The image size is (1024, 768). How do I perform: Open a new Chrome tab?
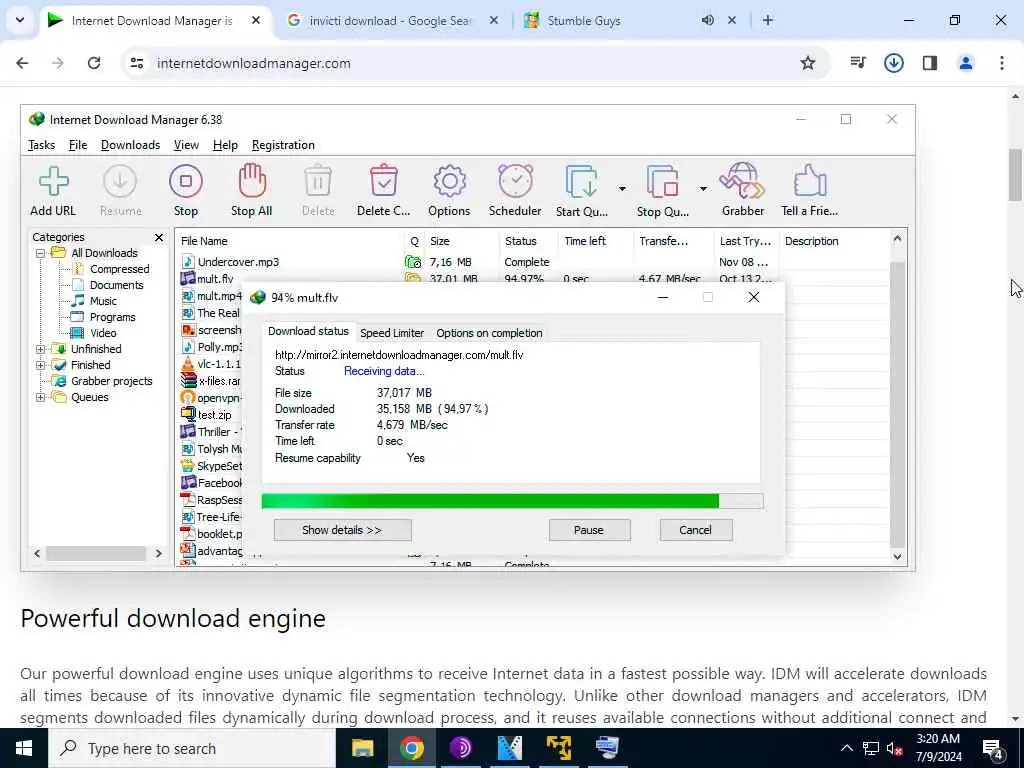click(x=768, y=20)
